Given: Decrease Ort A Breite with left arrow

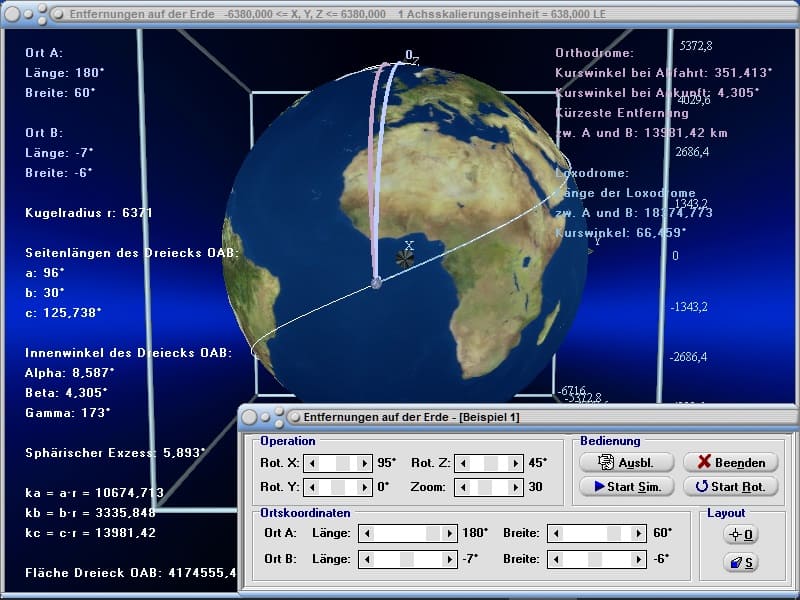Looking at the screenshot, I should [556, 534].
